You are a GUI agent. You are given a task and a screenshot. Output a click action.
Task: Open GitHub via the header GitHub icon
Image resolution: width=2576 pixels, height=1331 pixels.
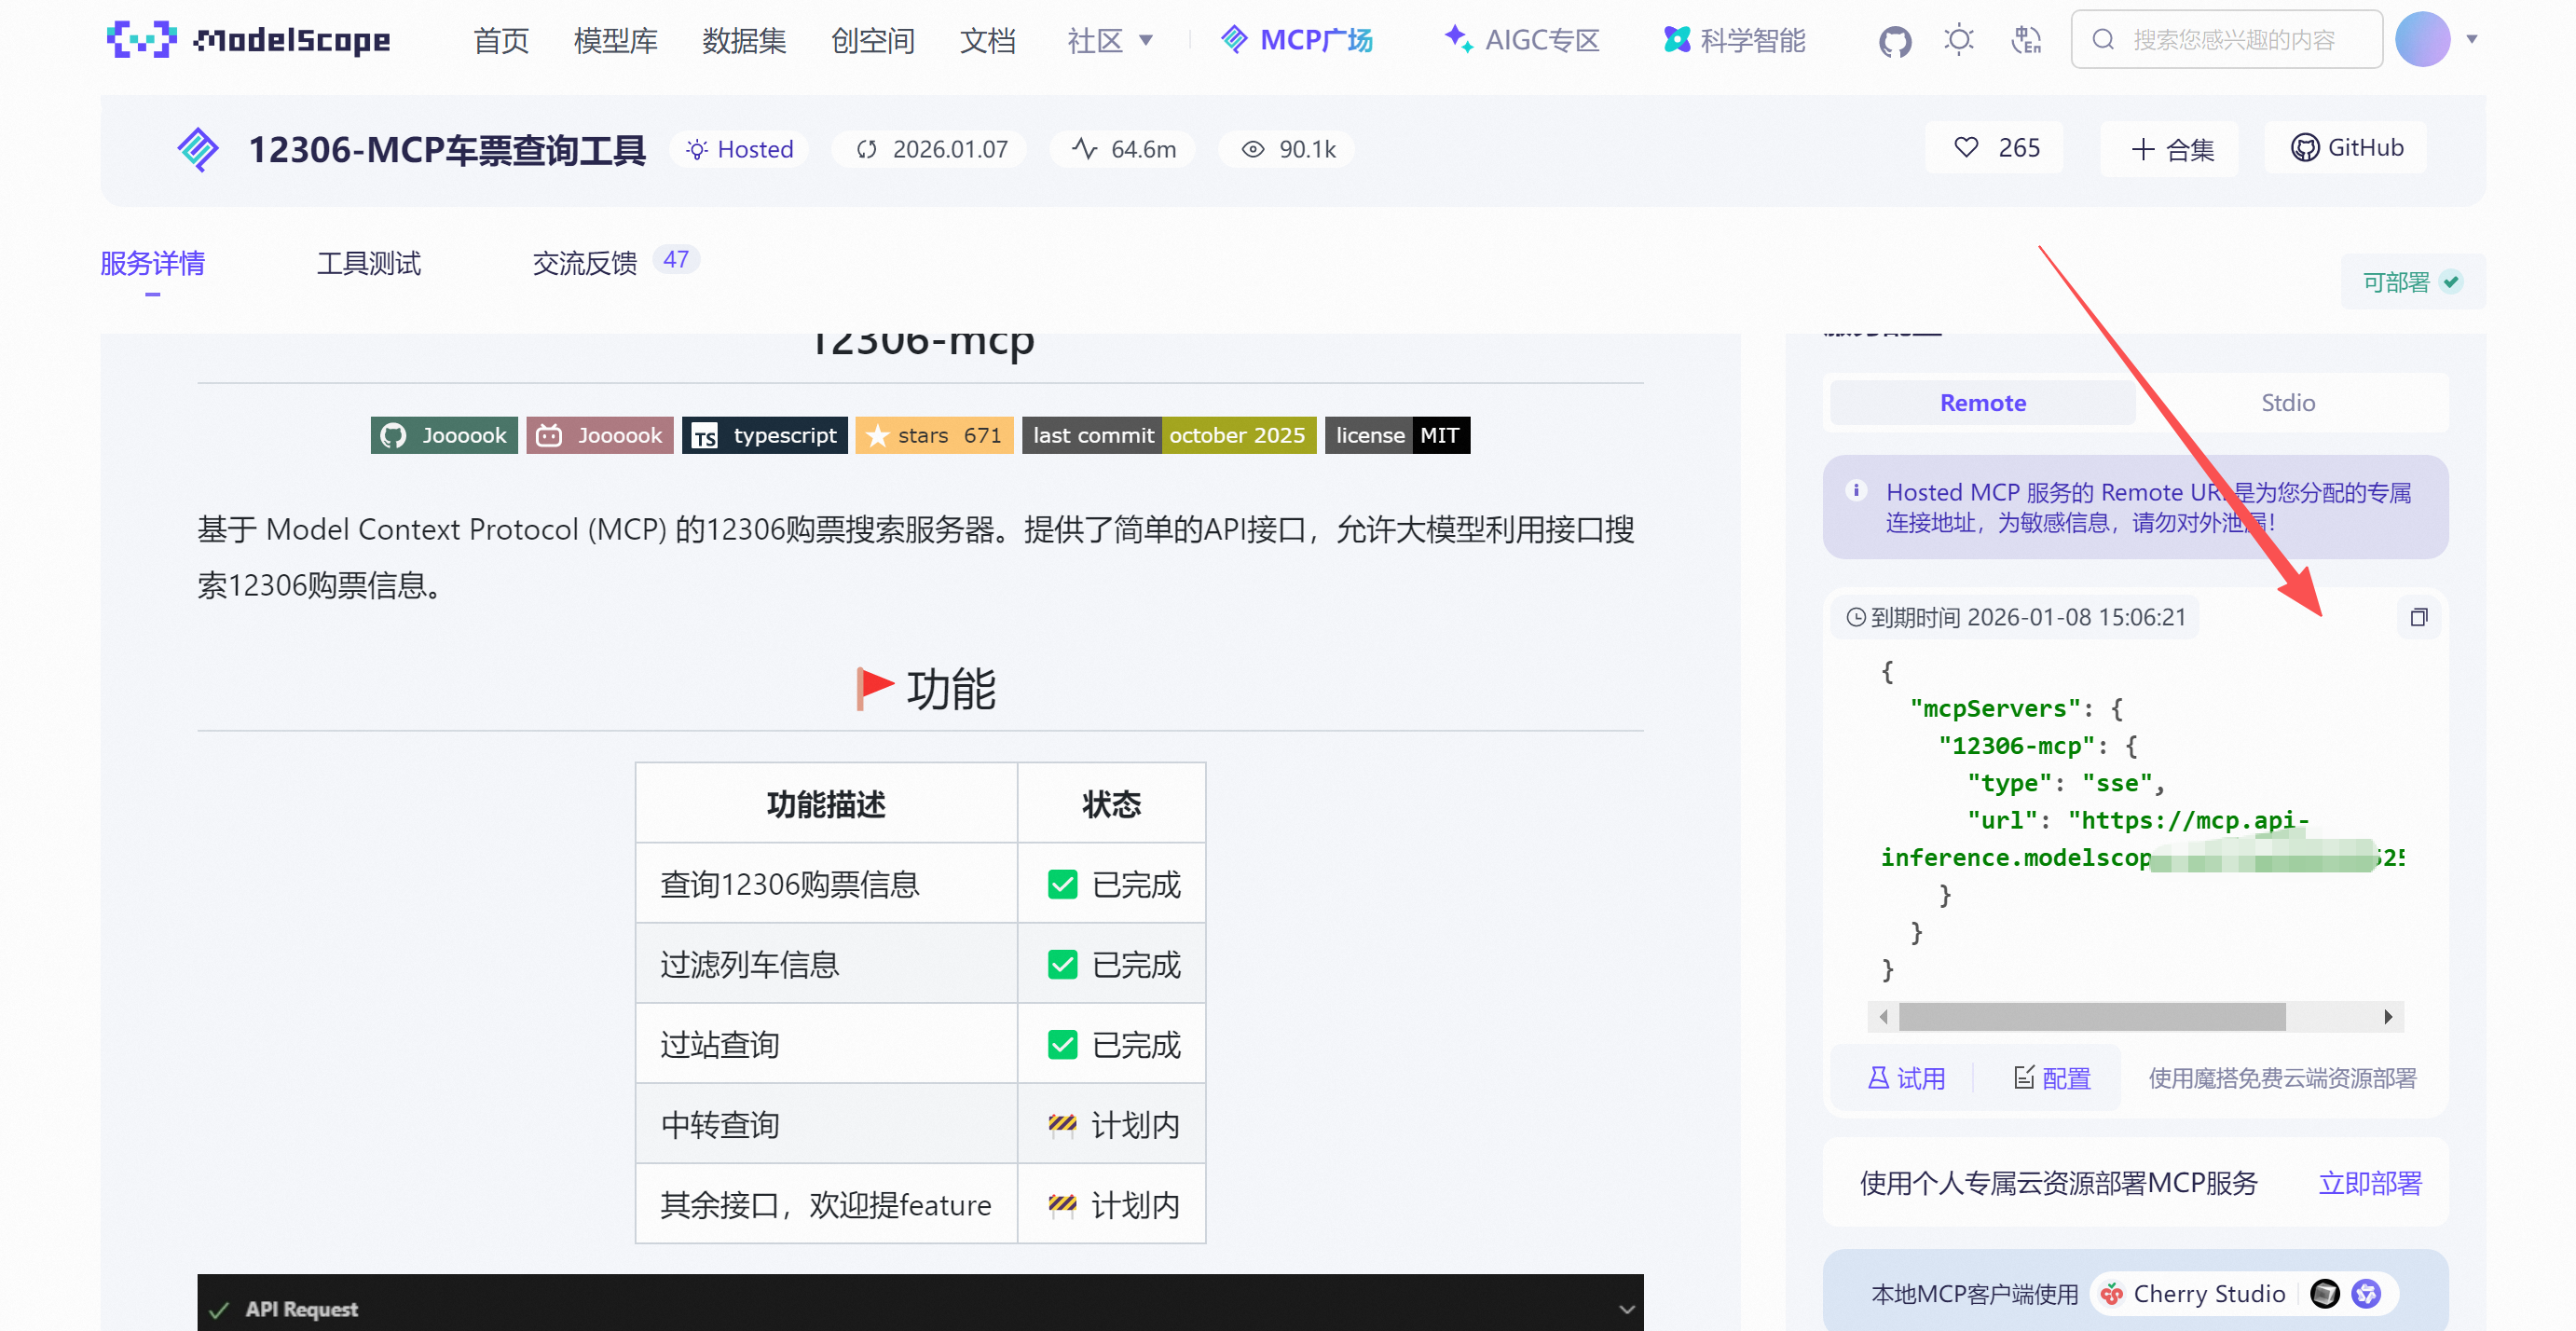1895,39
